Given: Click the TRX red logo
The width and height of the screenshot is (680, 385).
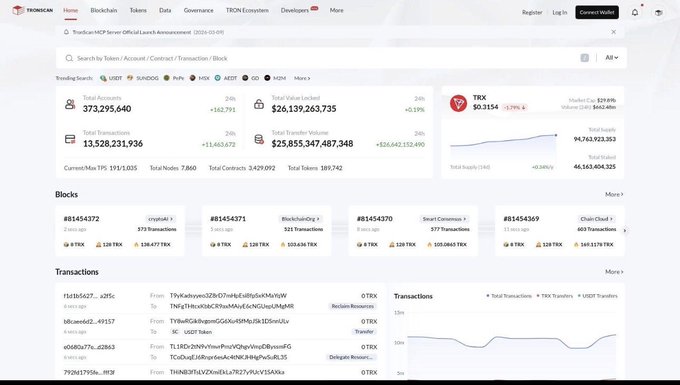Looking at the screenshot, I should [x=458, y=103].
